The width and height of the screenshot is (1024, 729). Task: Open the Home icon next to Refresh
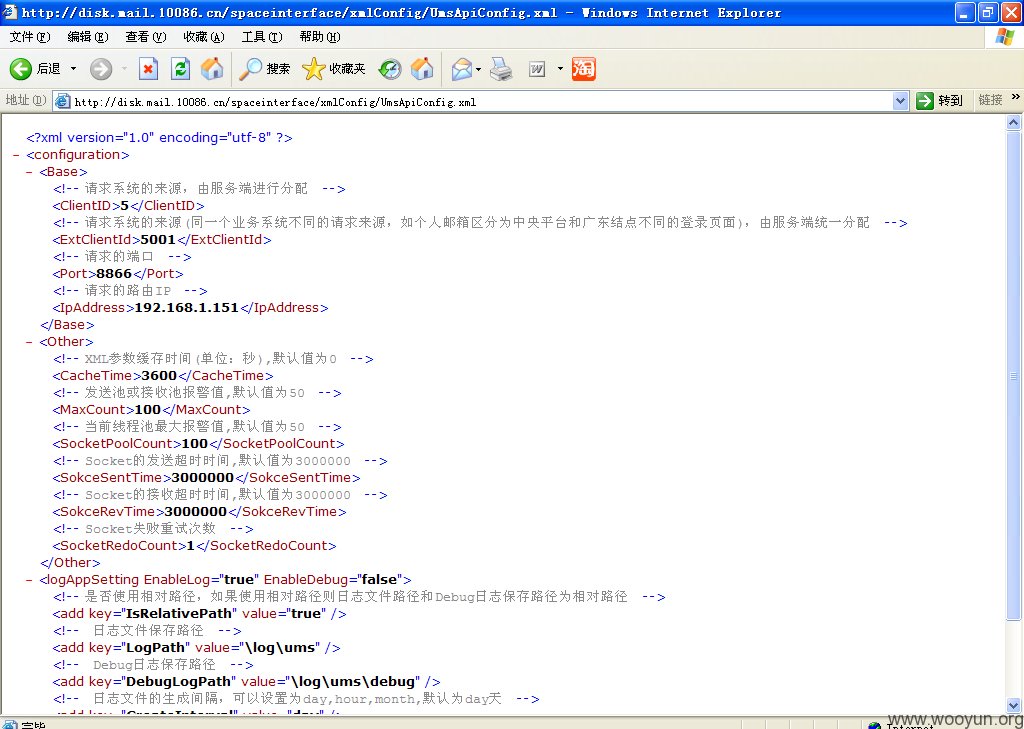212,69
